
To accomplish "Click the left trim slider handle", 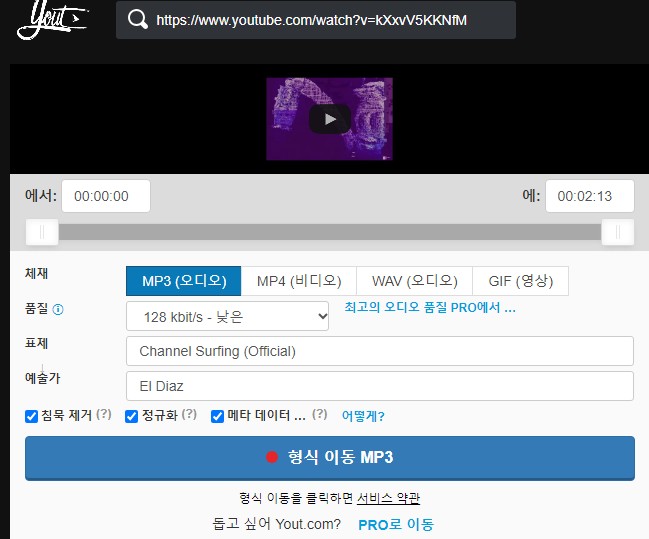I will pyautogui.click(x=42, y=232).
